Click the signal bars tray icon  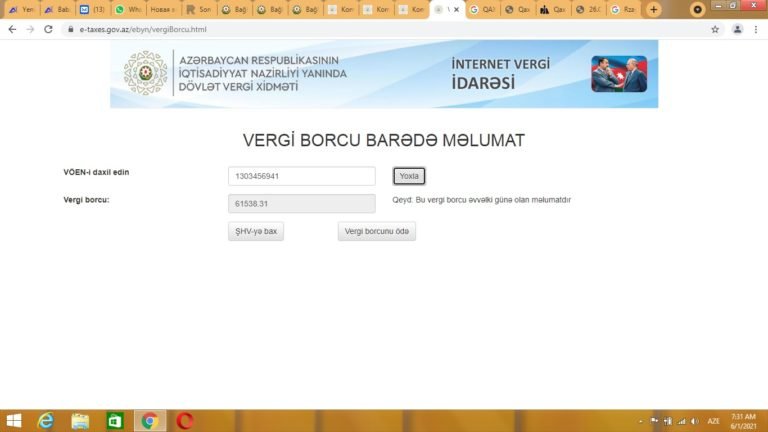pyautogui.click(x=681, y=421)
